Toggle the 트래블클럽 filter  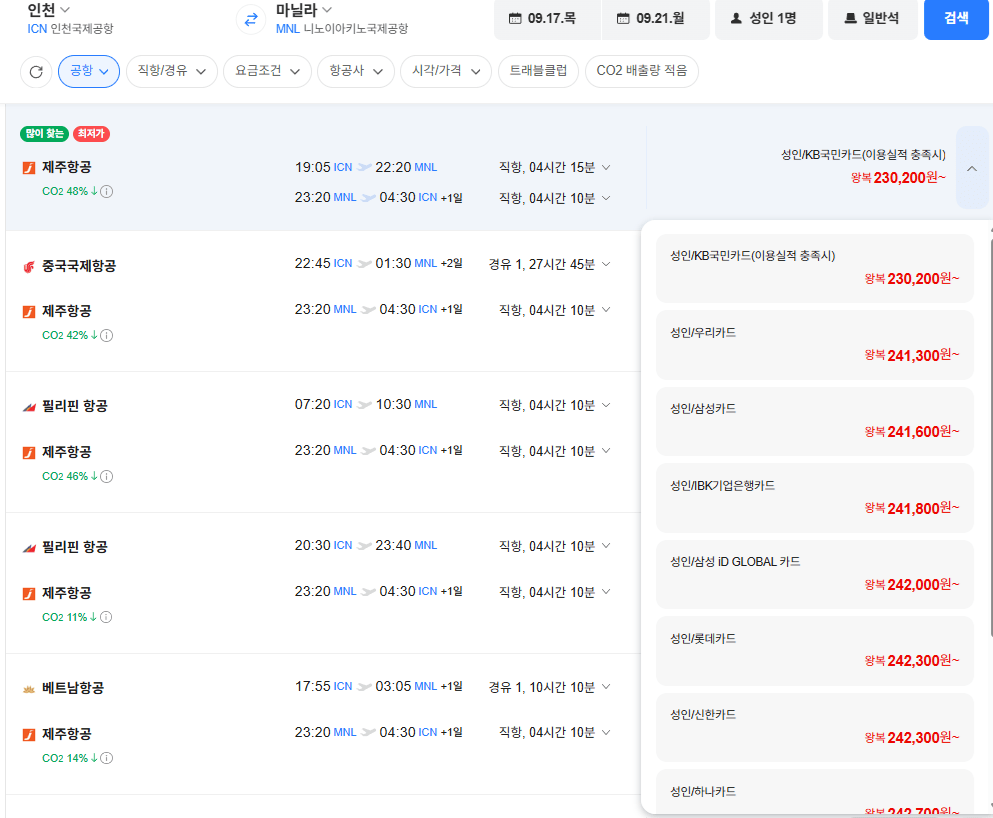[x=538, y=71]
